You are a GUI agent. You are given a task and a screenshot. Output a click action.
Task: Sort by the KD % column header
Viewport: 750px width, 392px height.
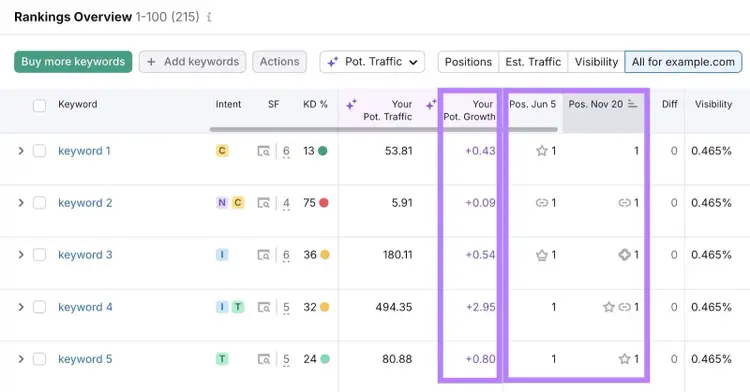click(x=315, y=104)
